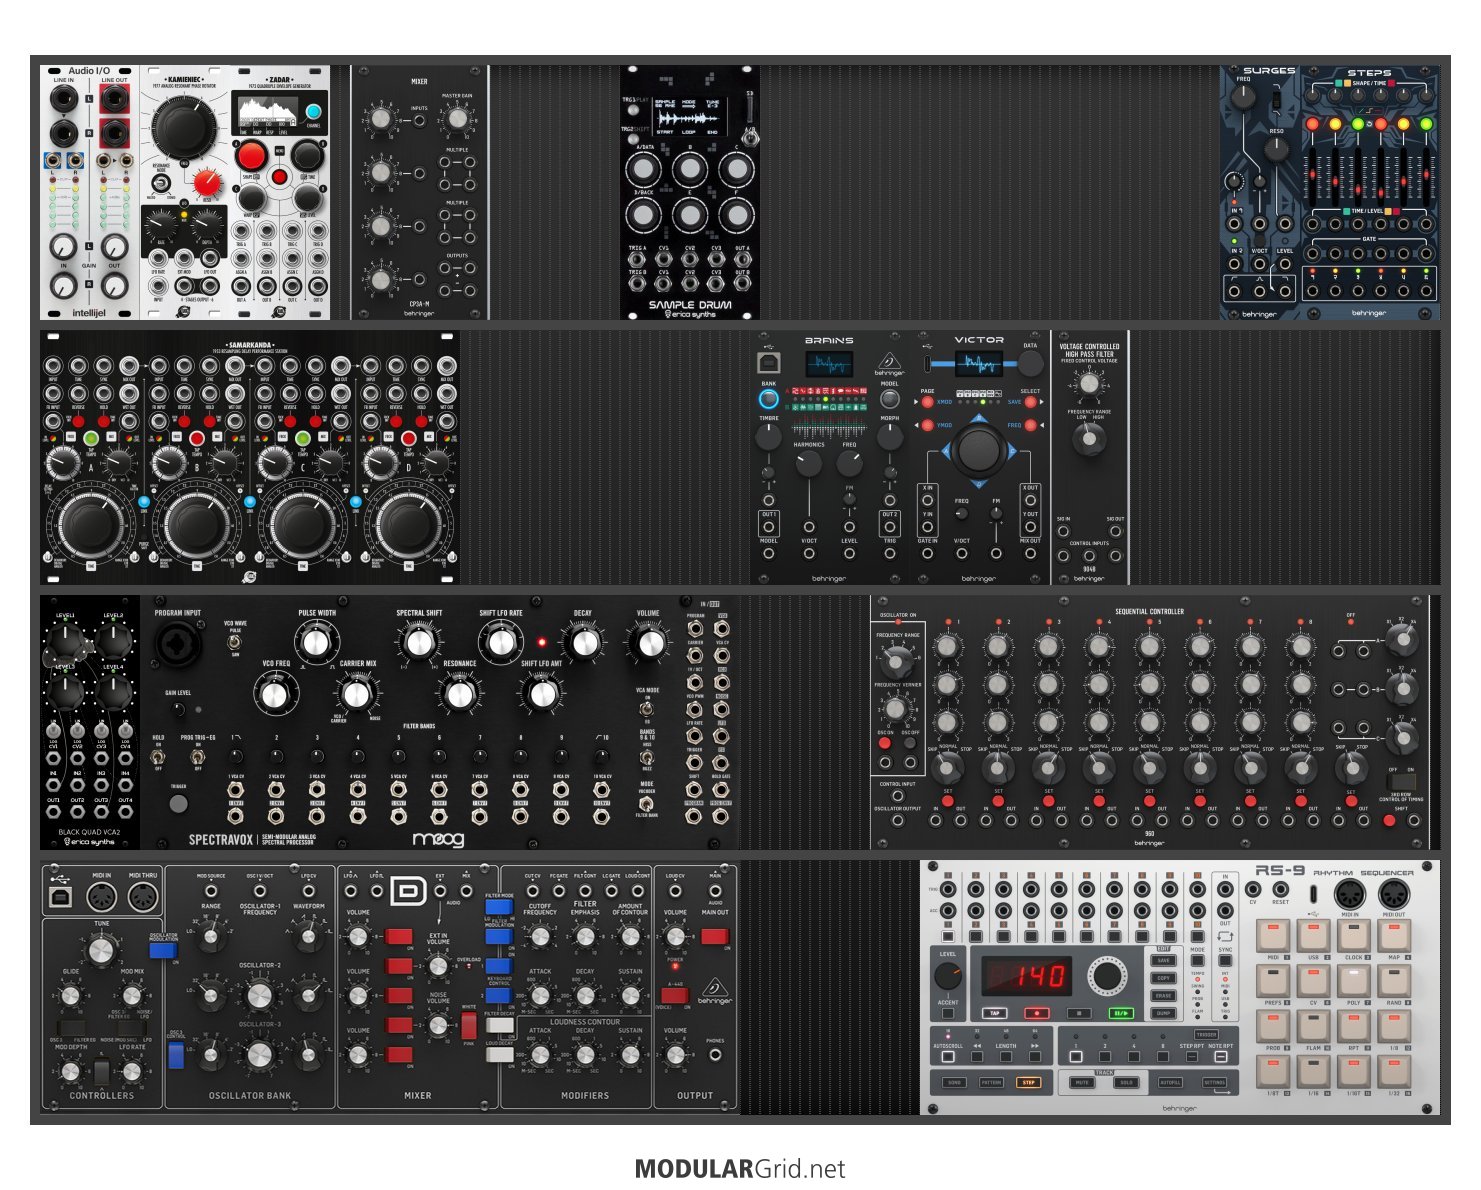Image resolution: width=1481 pixels, height=1190 pixels.
Task: Click the FLAM pad on RS-9
Action: pos(1312,1027)
